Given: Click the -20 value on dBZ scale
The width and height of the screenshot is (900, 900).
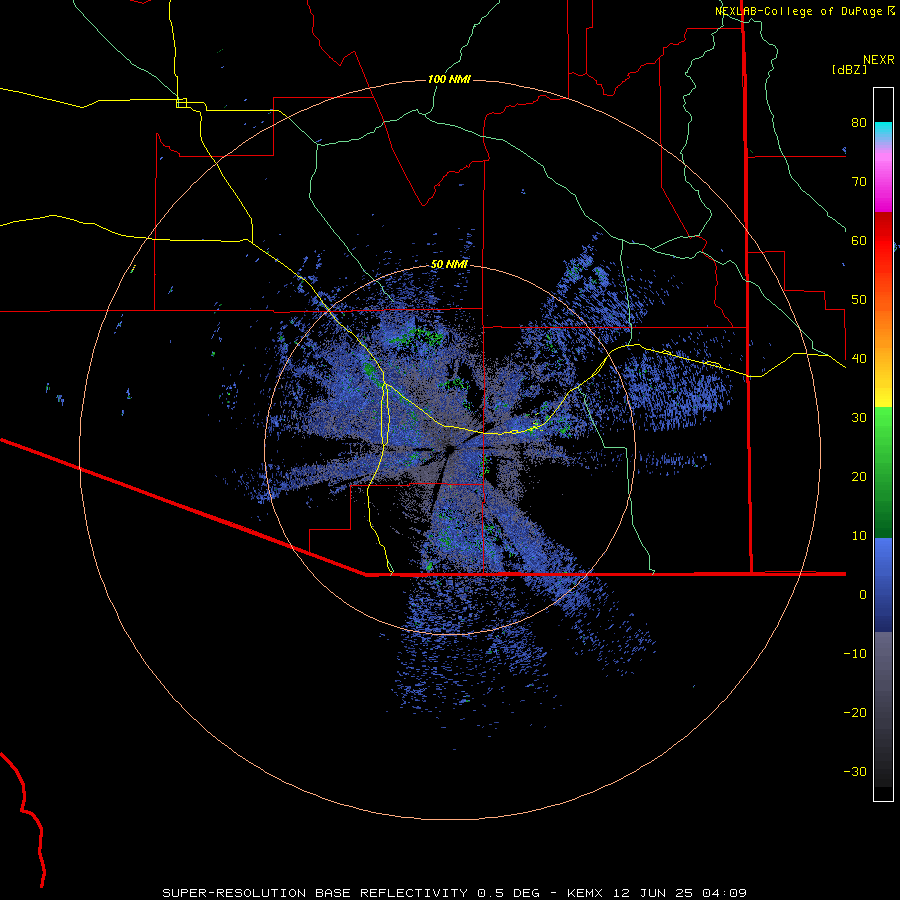Looking at the screenshot, I should click(855, 713).
